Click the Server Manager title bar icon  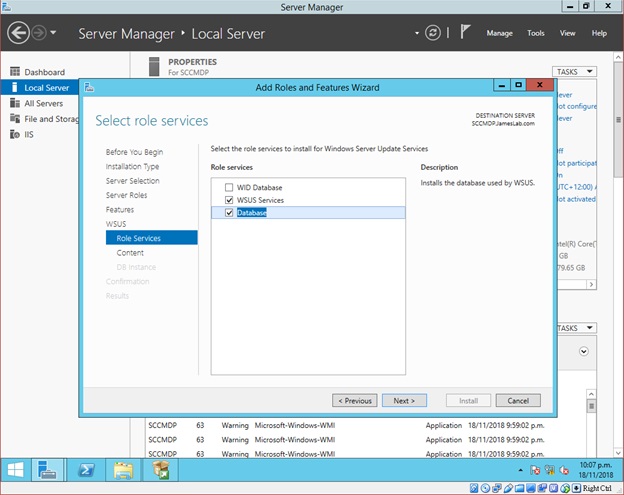[6, 6]
